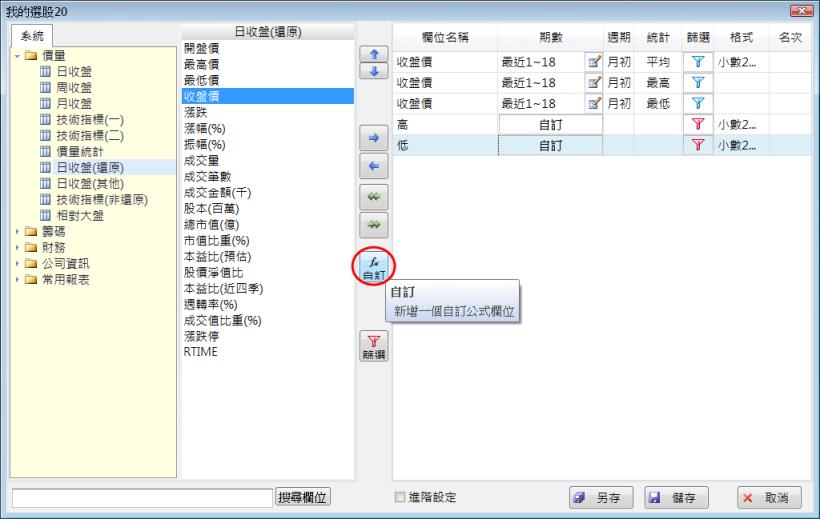The width and height of the screenshot is (820, 519).
Task: Select 市值比重(%) in the field list
Action: [x=217, y=240]
